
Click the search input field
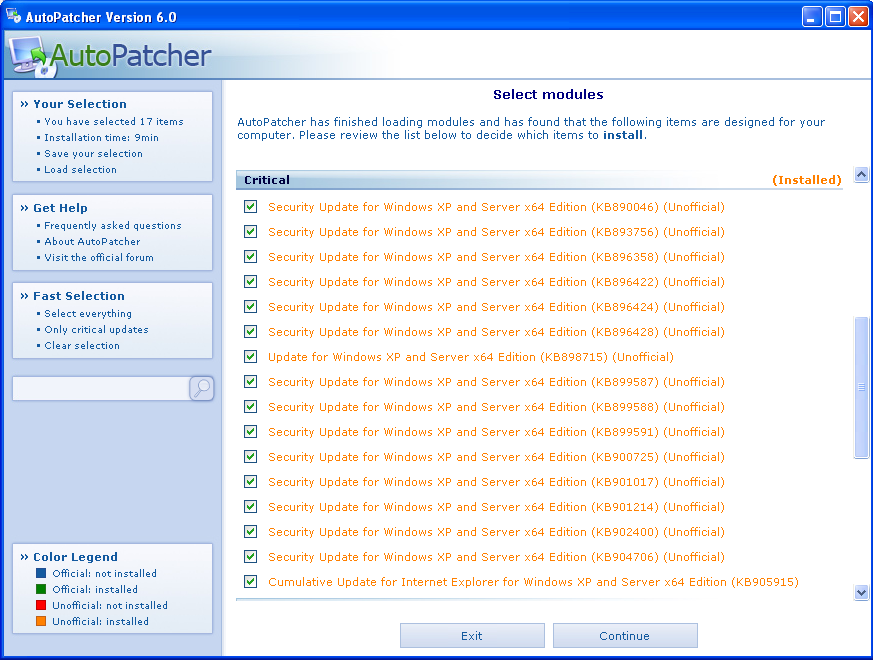coord(101,388)
